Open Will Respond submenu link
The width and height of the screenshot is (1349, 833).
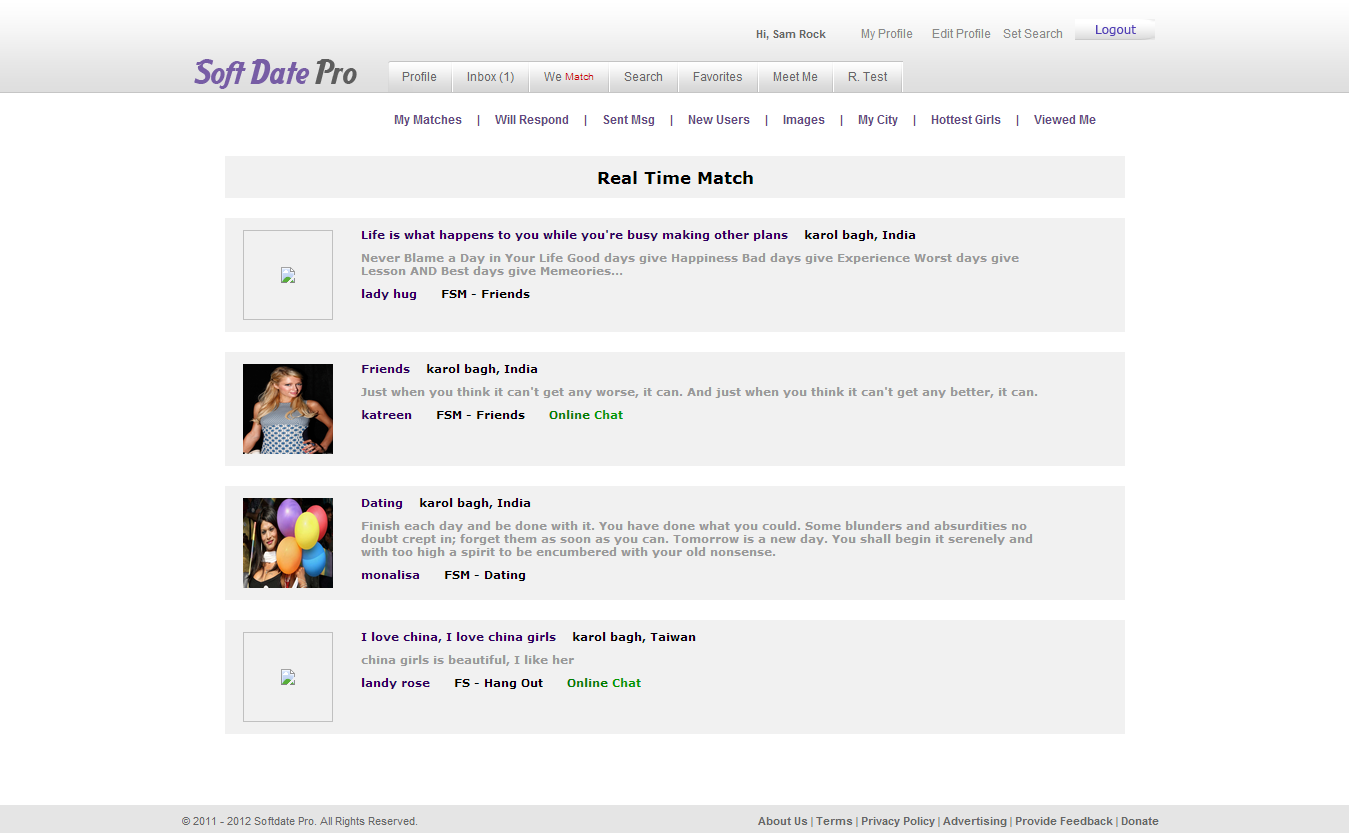[x=532, y=120]
